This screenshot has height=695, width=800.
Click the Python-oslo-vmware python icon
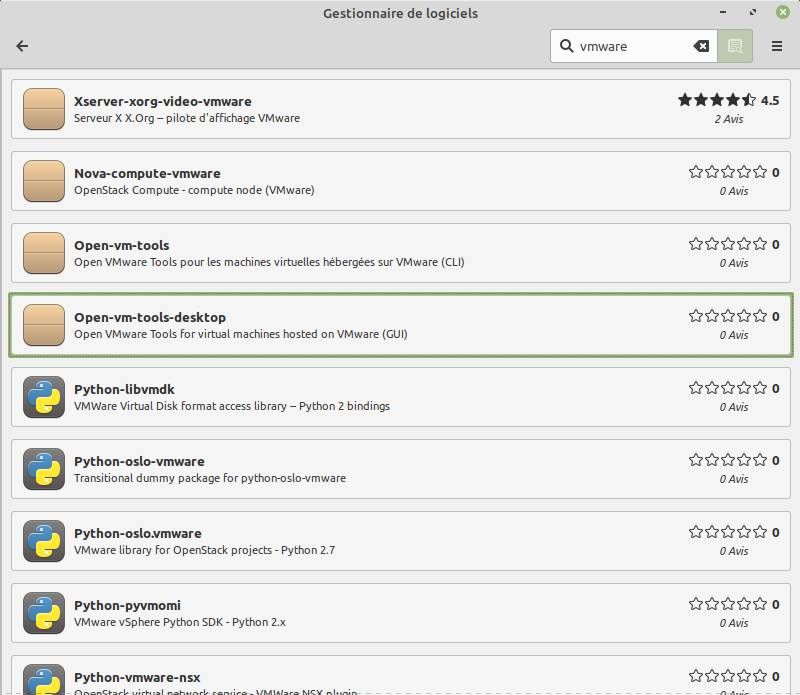click(44, 468)
